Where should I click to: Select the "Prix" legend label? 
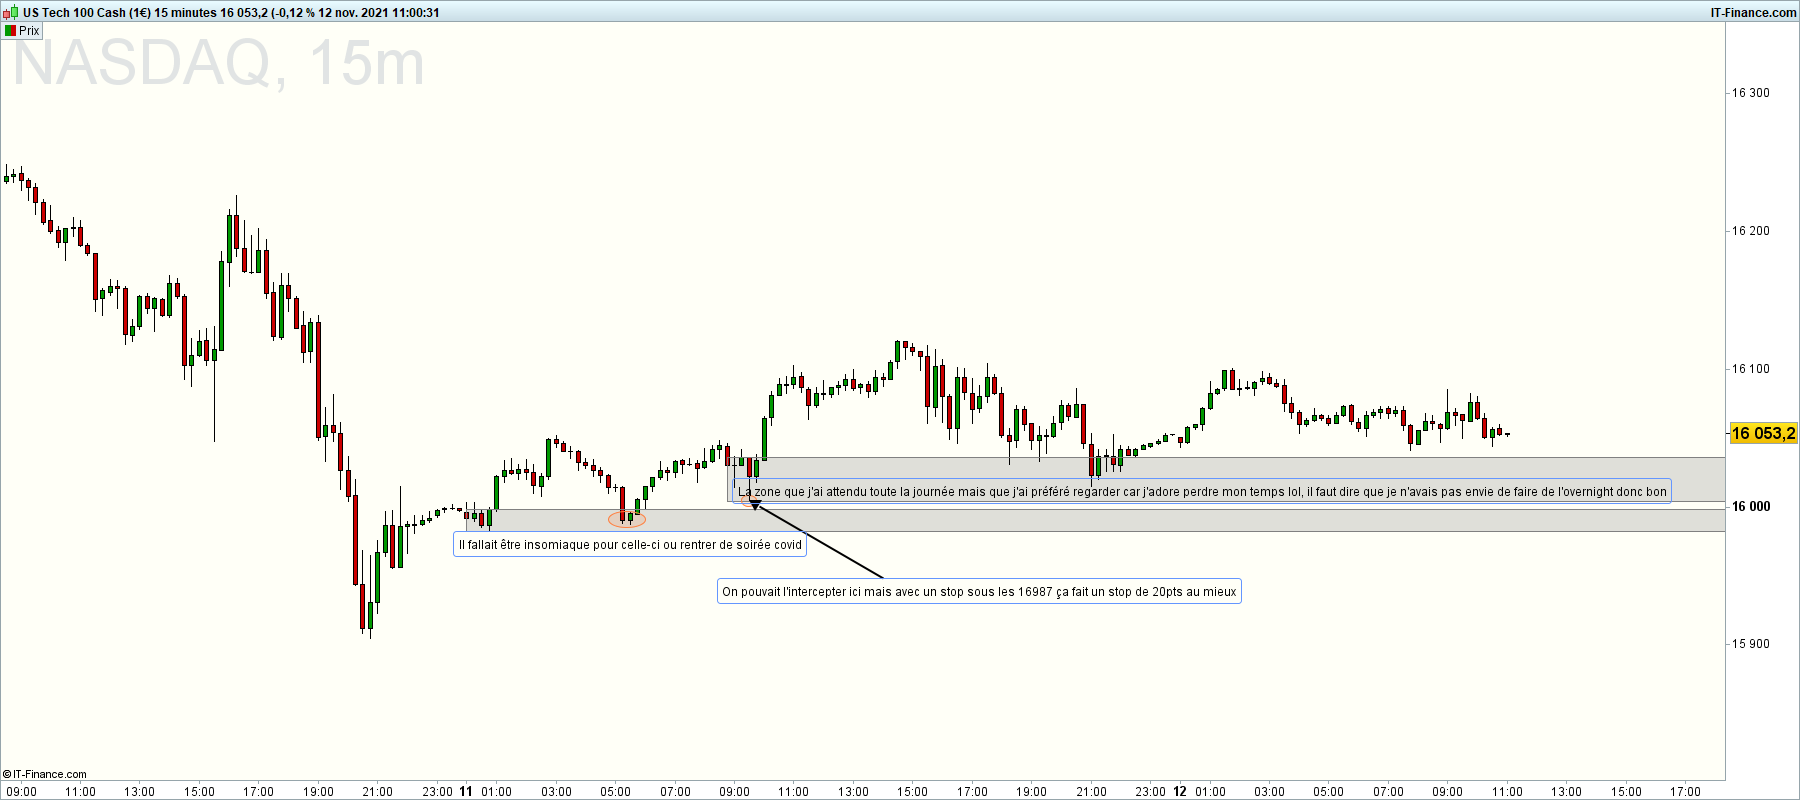29,31
